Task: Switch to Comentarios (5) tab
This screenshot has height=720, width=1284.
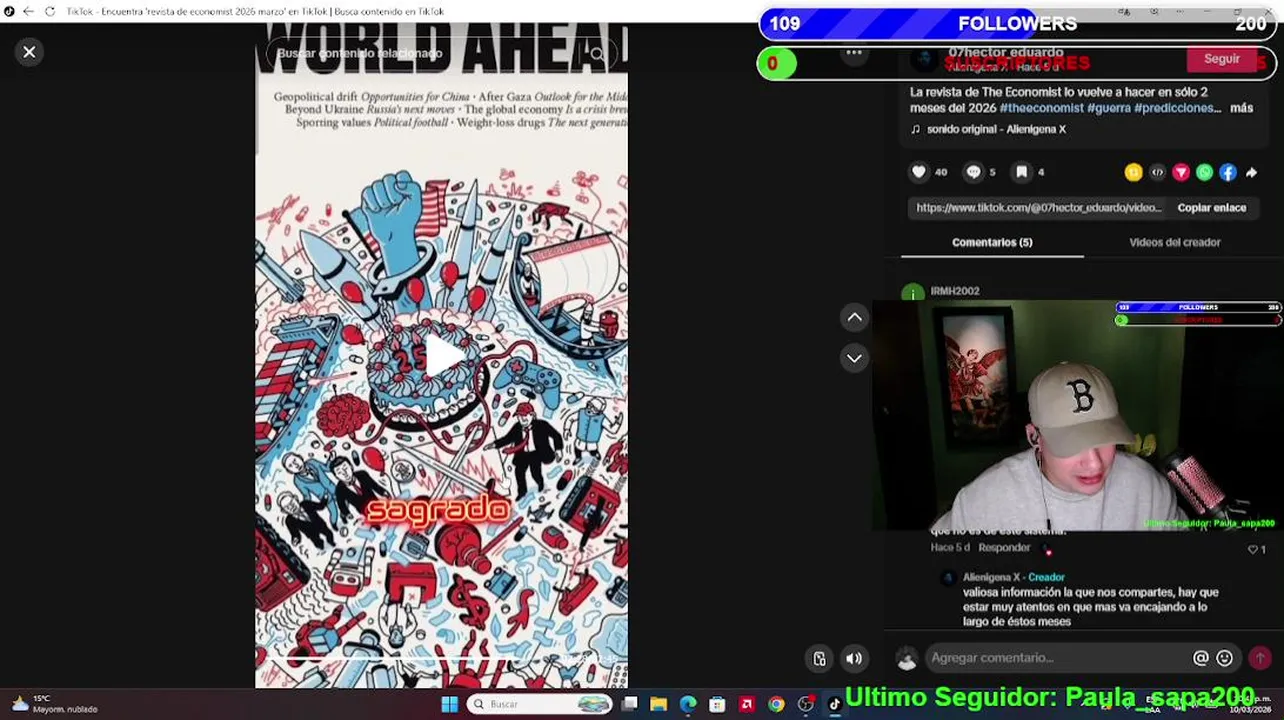Action: coord(992,242)
